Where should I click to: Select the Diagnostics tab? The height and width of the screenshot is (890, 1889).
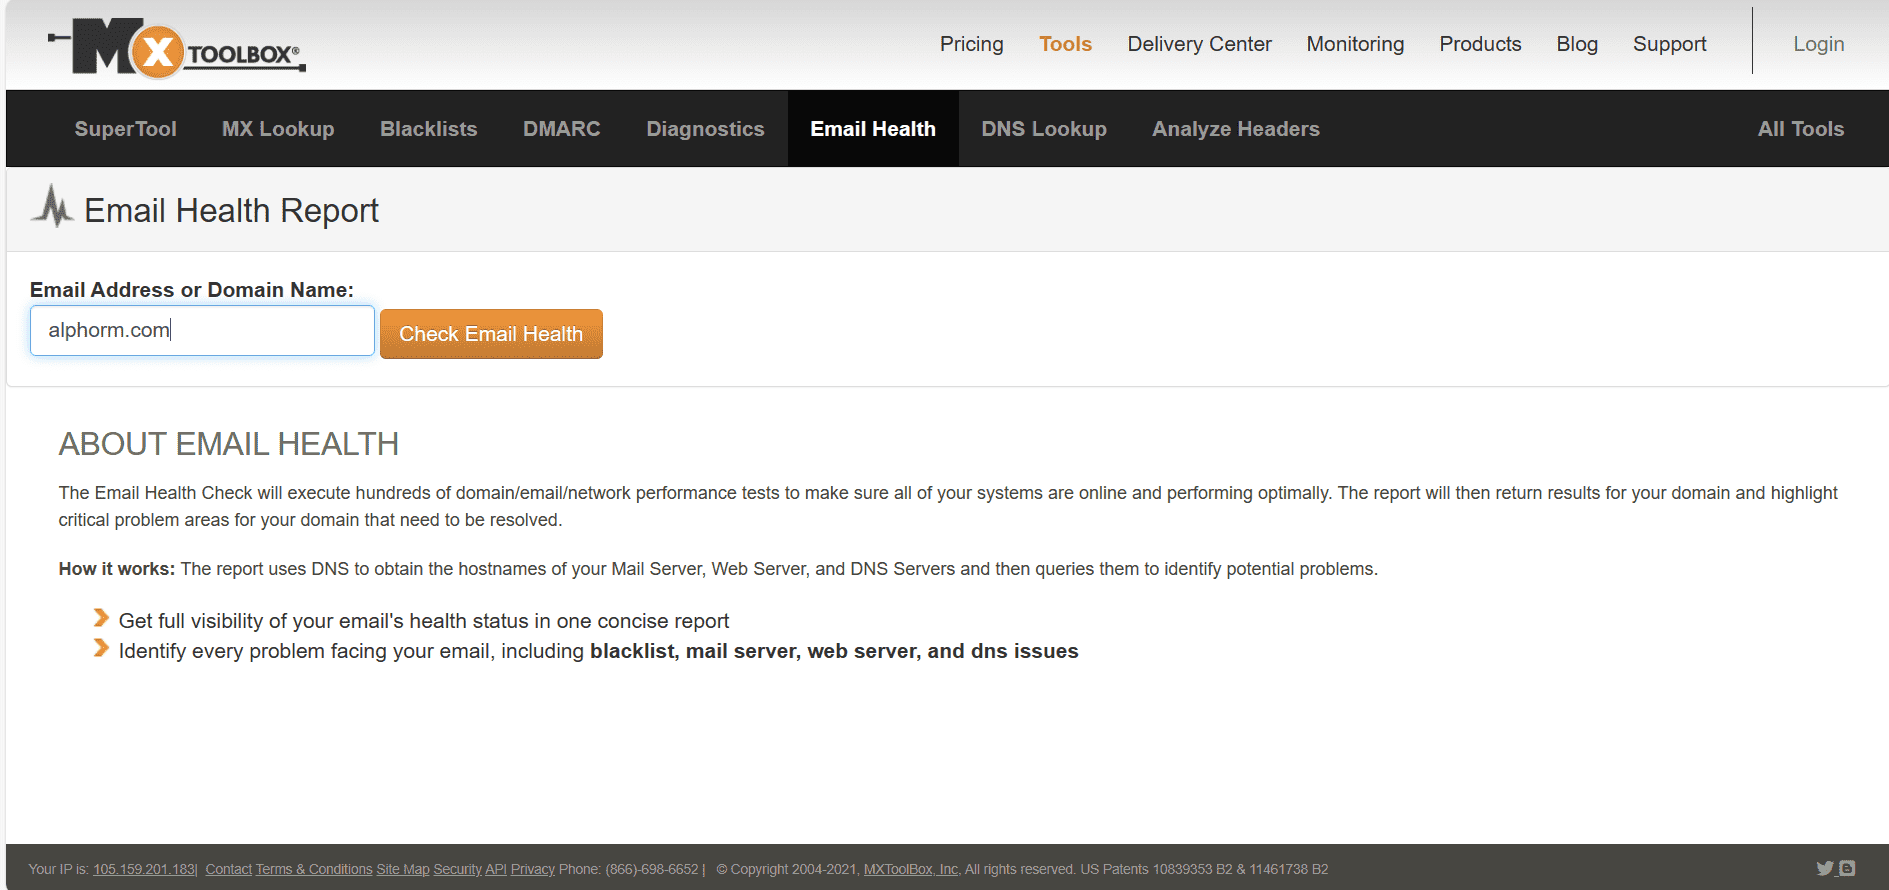(705, 129)
